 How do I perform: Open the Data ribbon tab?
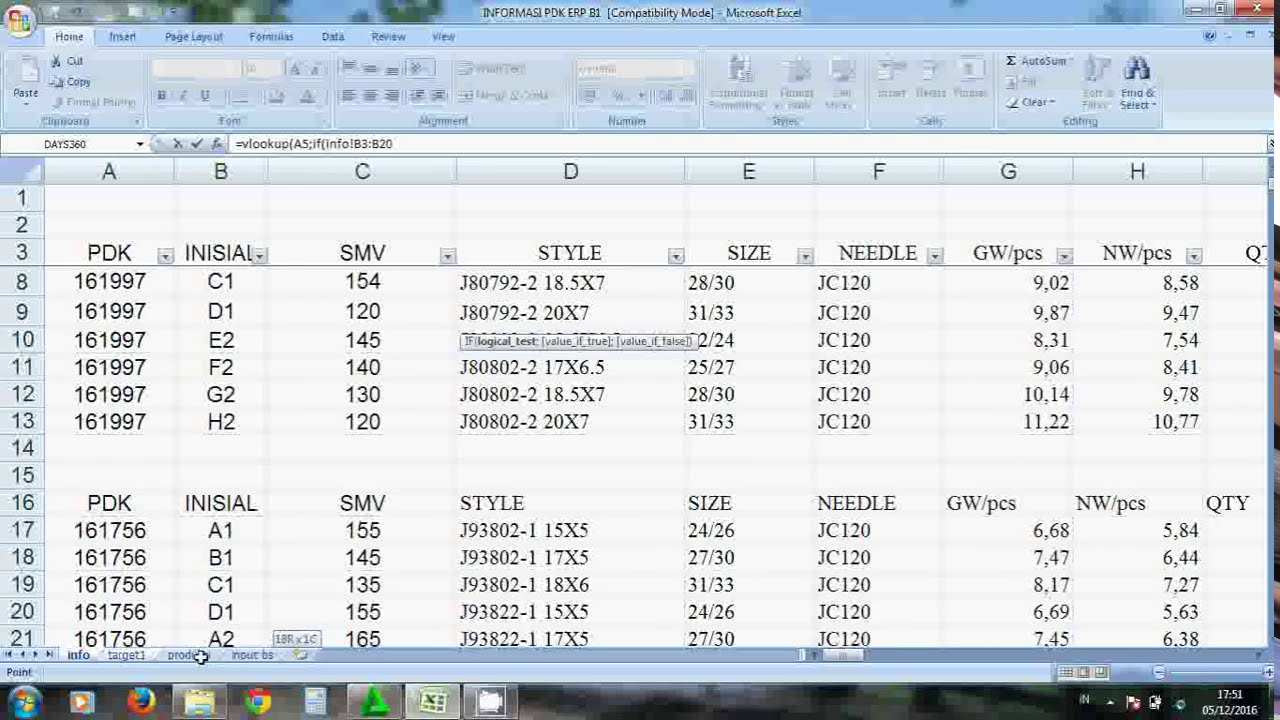click(x=333, y=36)
